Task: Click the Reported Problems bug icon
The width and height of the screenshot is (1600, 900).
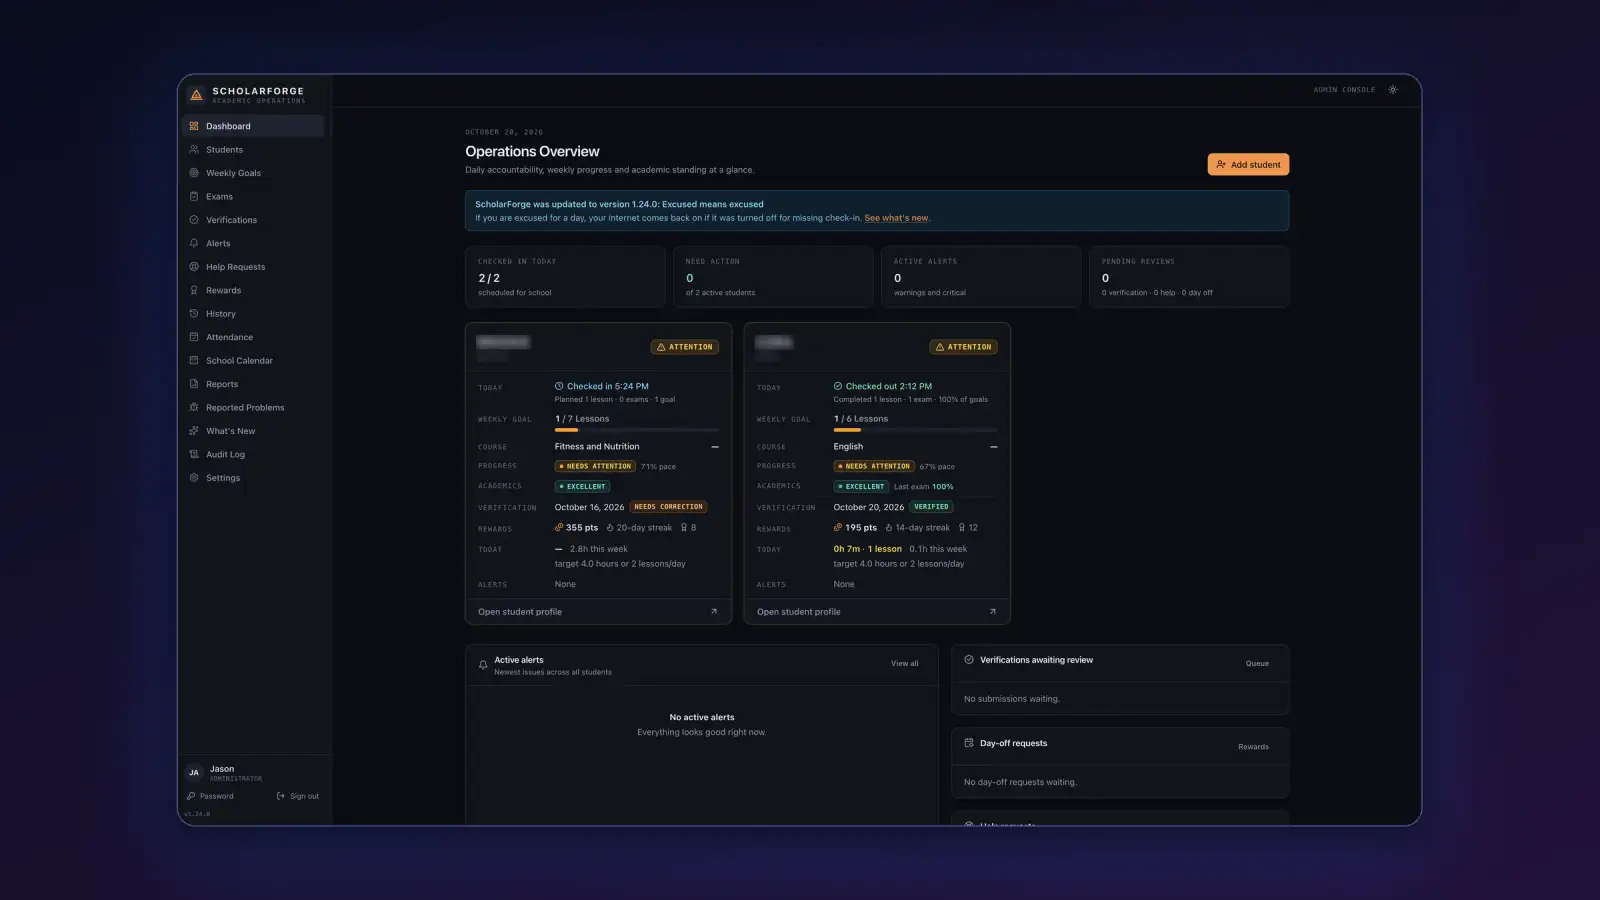Action: click(194, 408)
